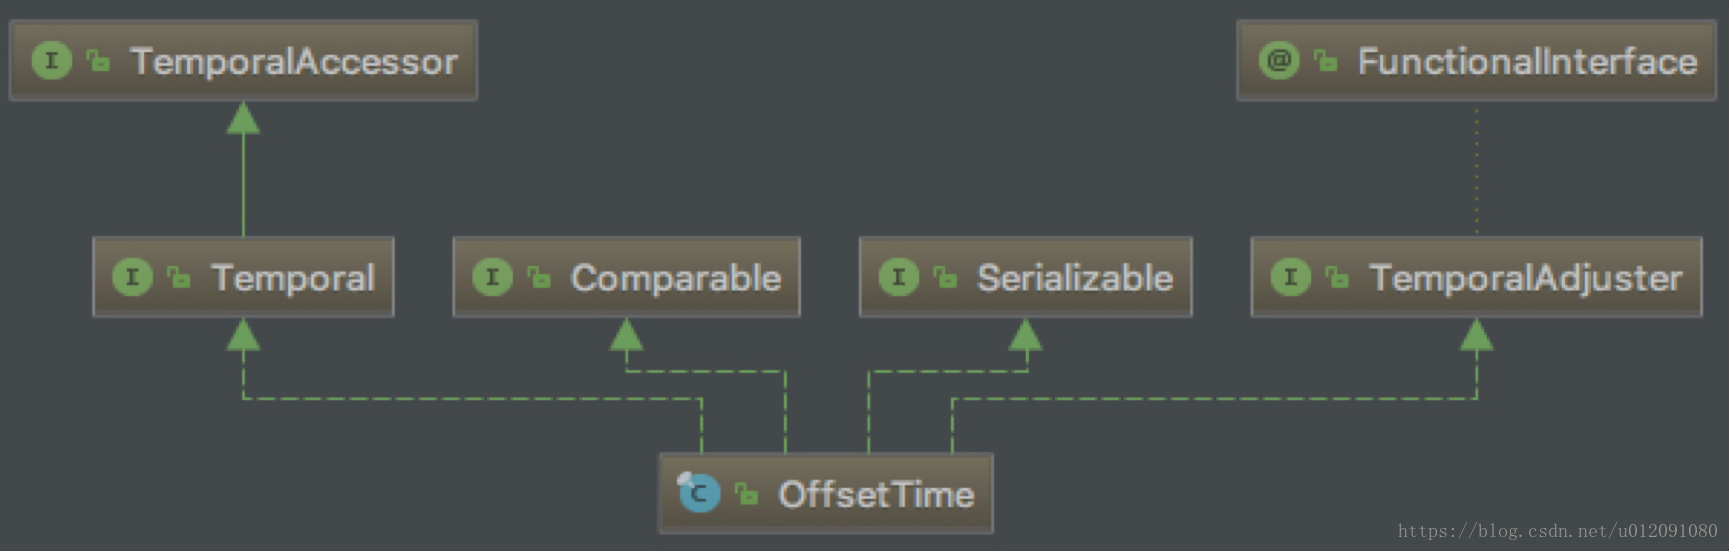
Task: Click the lock icon beside Comparable
Action: [539, 278]
